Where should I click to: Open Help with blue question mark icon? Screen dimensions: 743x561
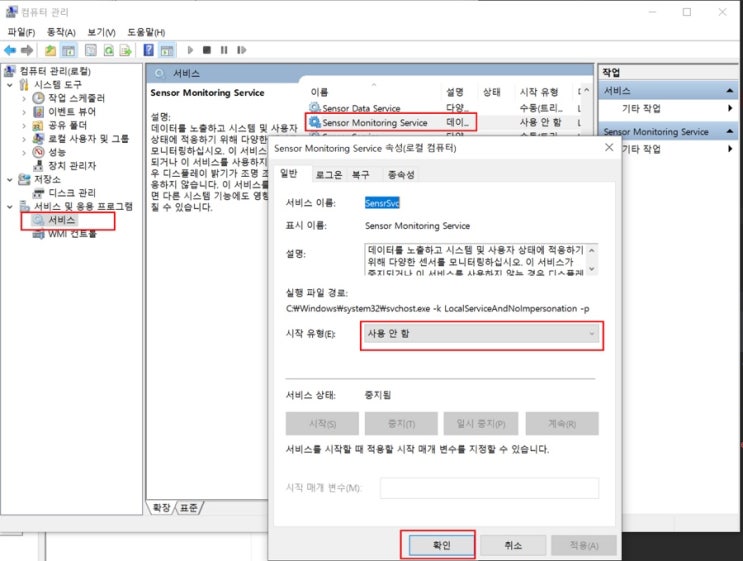click(148, 50)
